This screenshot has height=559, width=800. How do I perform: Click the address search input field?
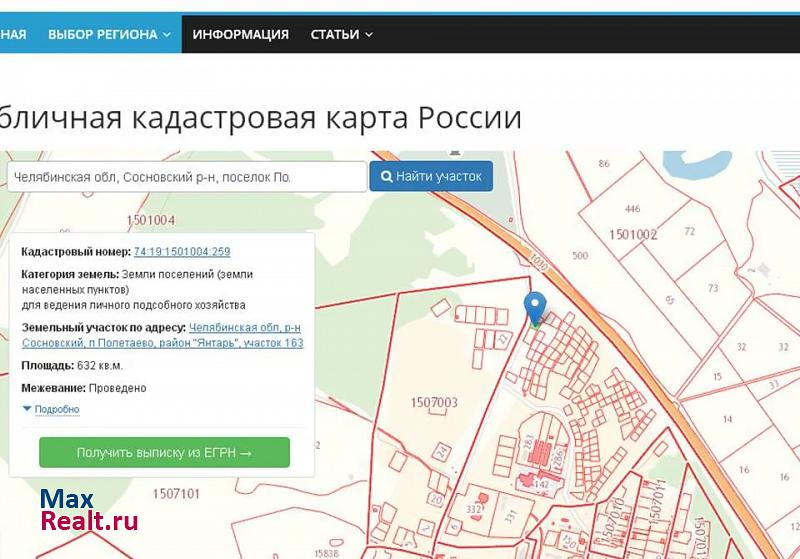tap(186, 177)
